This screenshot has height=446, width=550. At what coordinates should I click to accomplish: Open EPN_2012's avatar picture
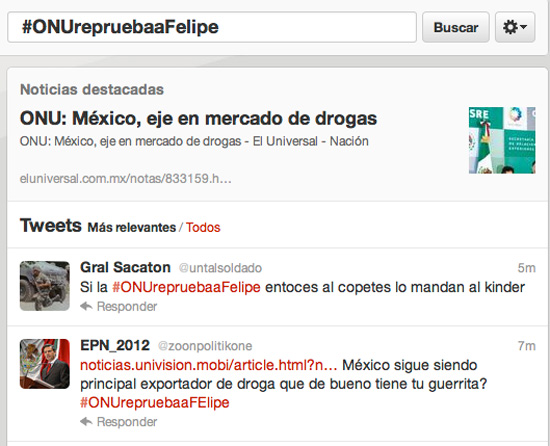coord(45,364)
